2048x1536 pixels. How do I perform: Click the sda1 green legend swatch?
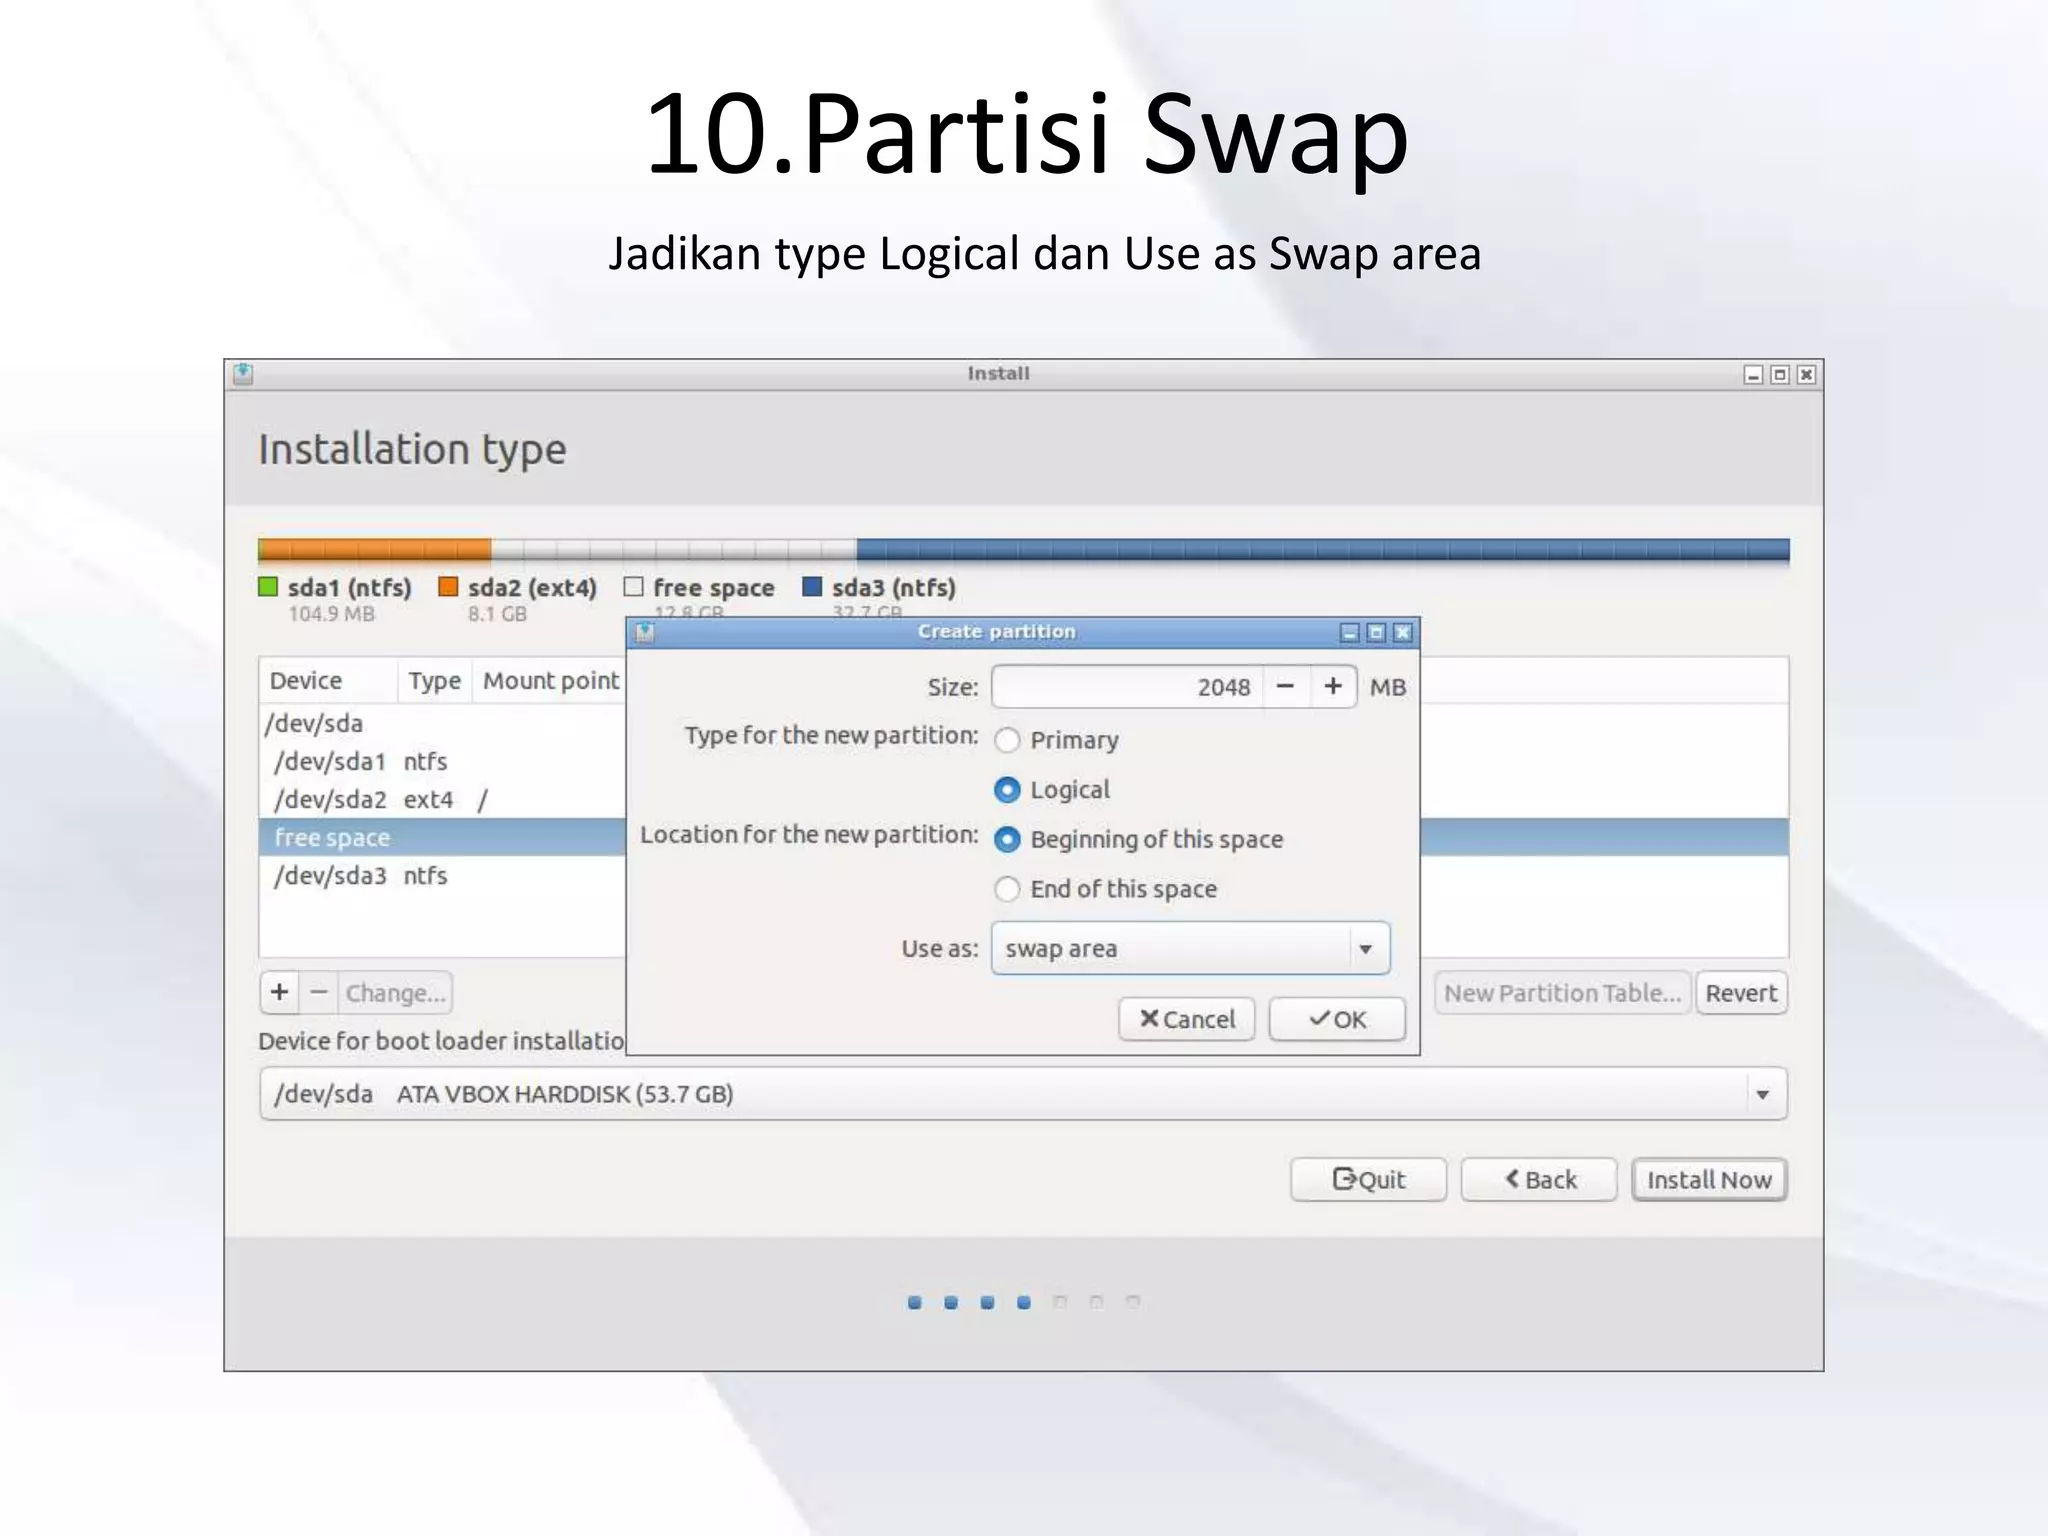[x=268, y=587]
